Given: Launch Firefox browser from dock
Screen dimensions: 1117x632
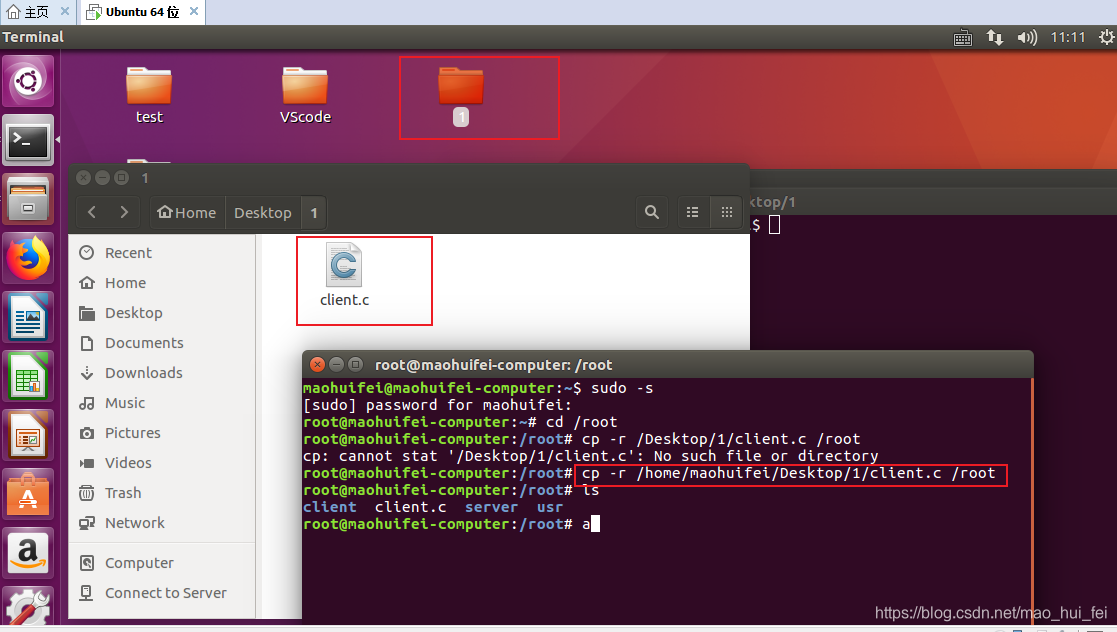Looking at the screenshot, I should [28, 259].
